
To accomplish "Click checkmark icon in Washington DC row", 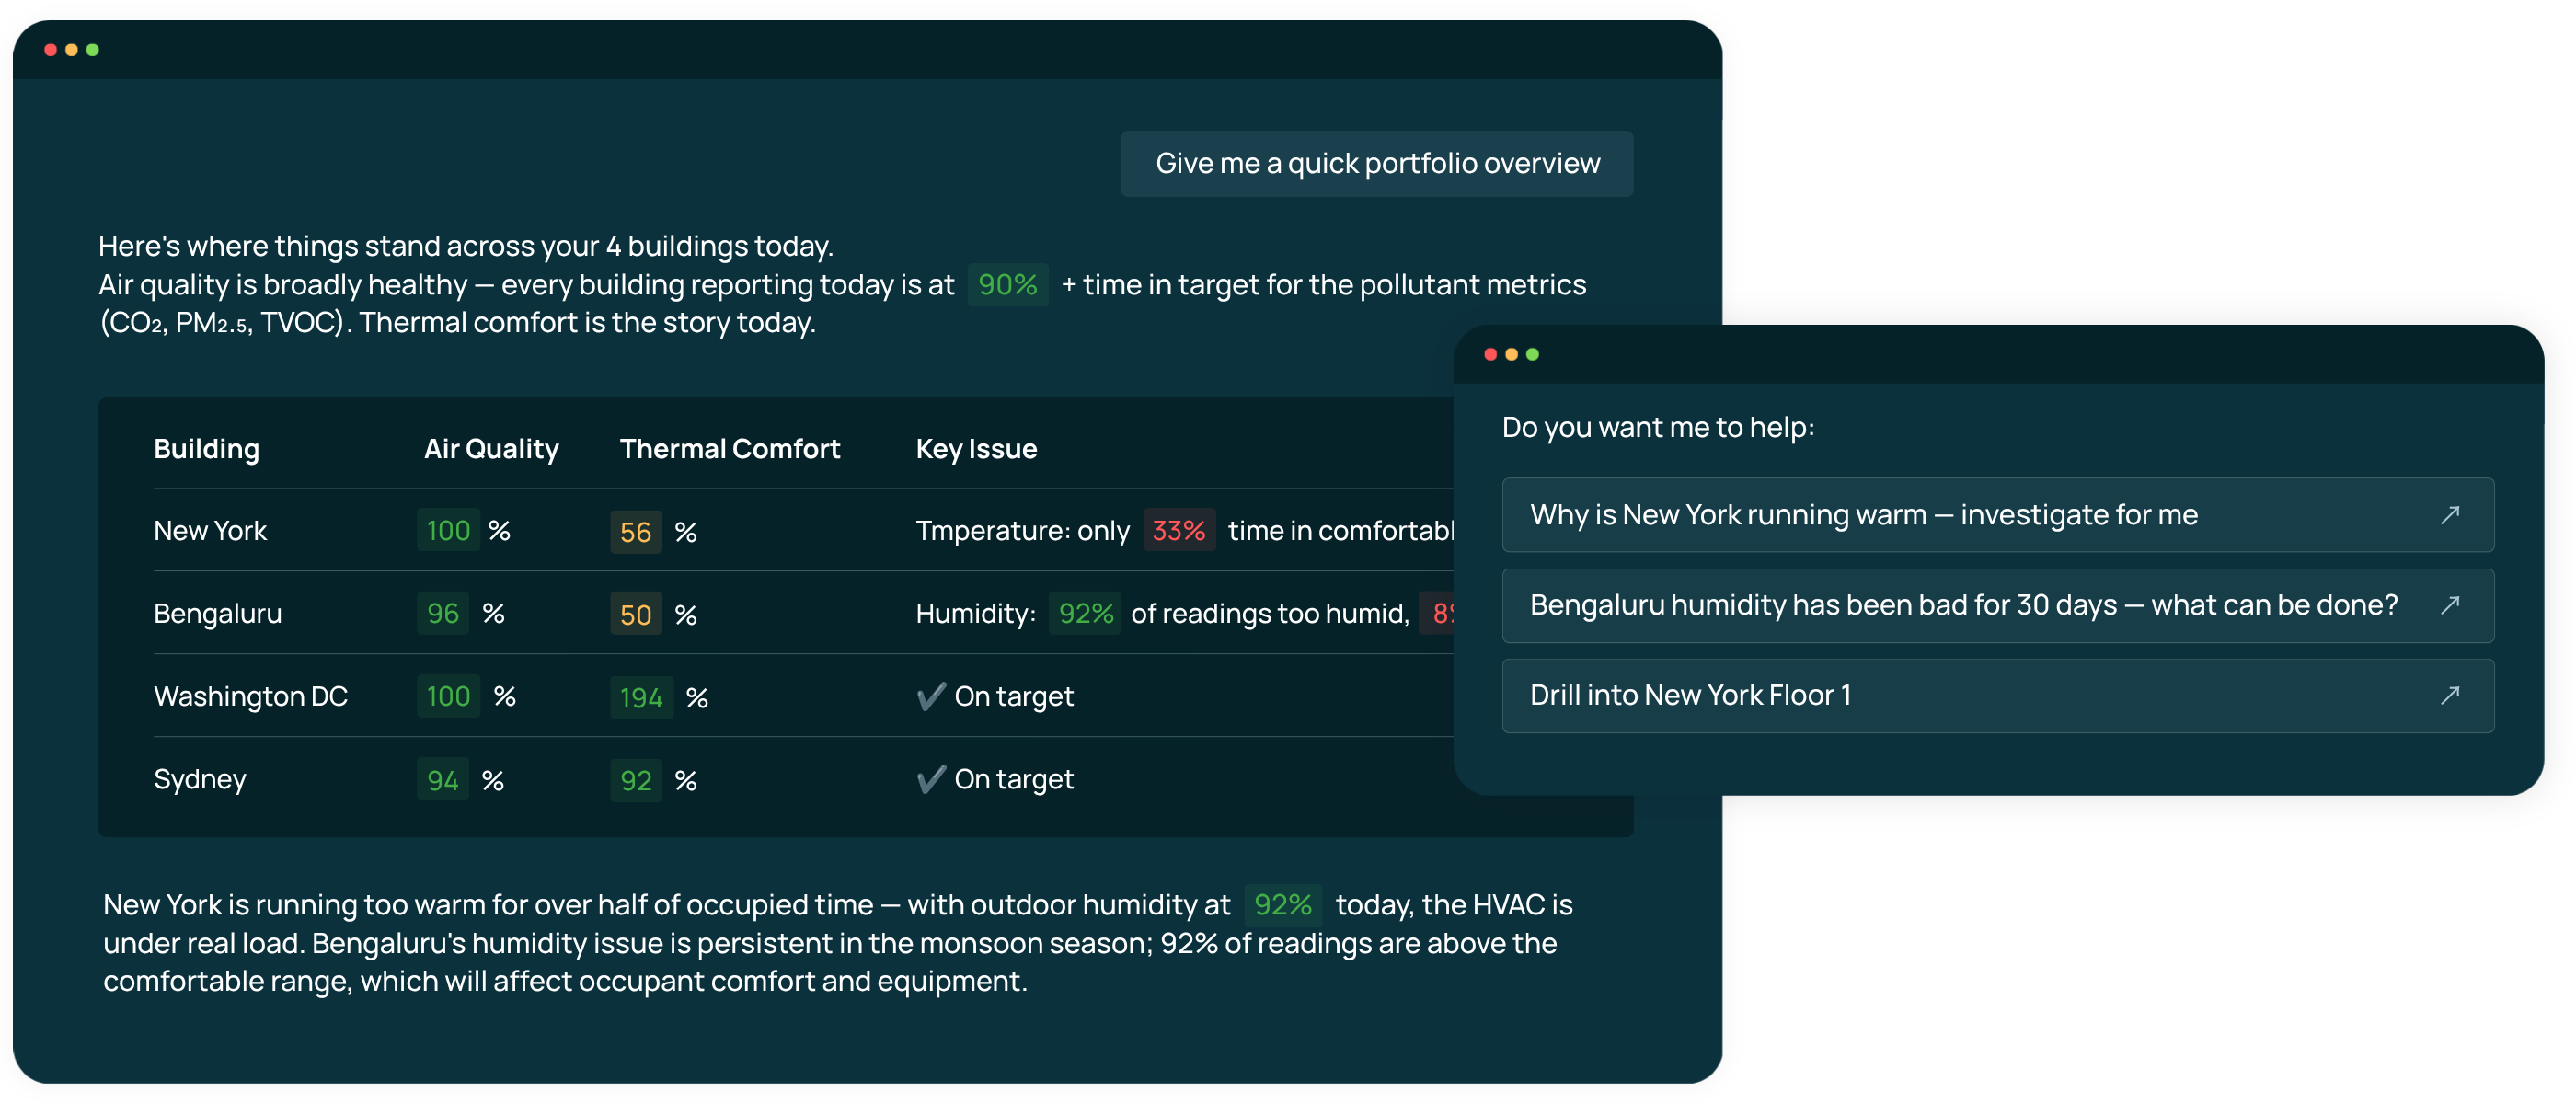I will coord(931,696).
